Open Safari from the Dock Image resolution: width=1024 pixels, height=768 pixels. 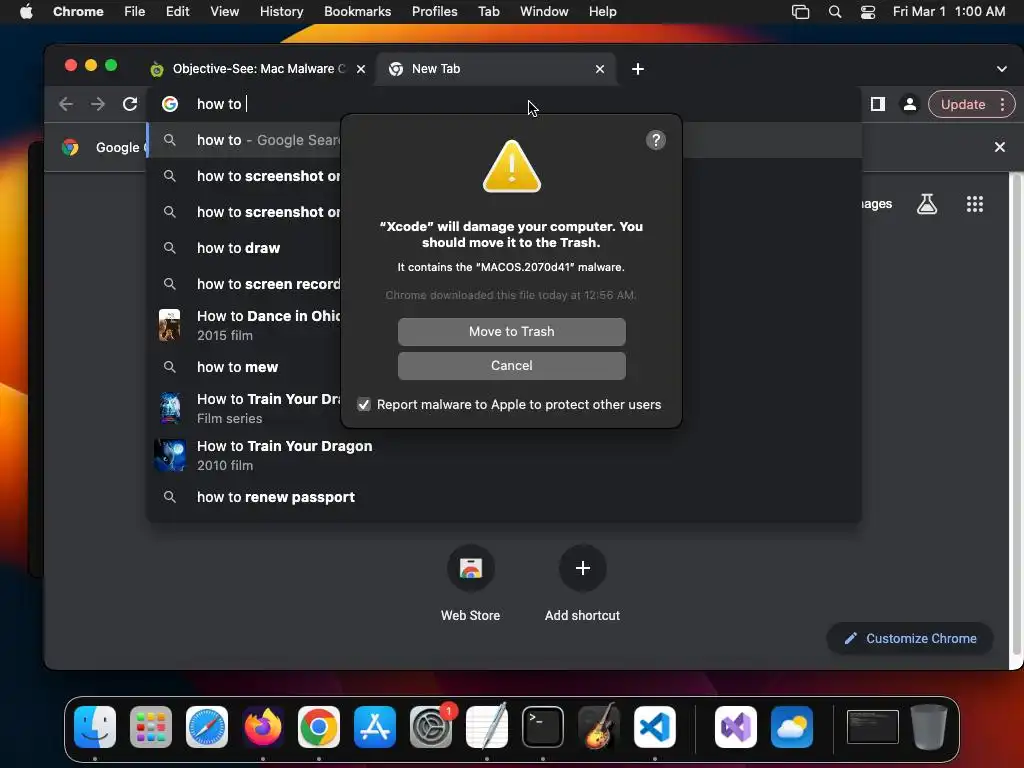(x=207, y=727)
